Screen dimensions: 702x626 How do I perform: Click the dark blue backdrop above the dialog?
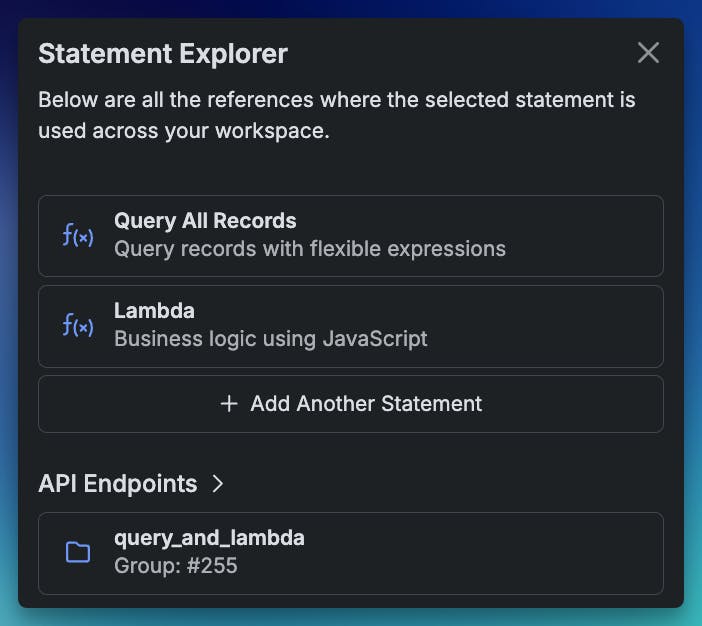[350, 8]
